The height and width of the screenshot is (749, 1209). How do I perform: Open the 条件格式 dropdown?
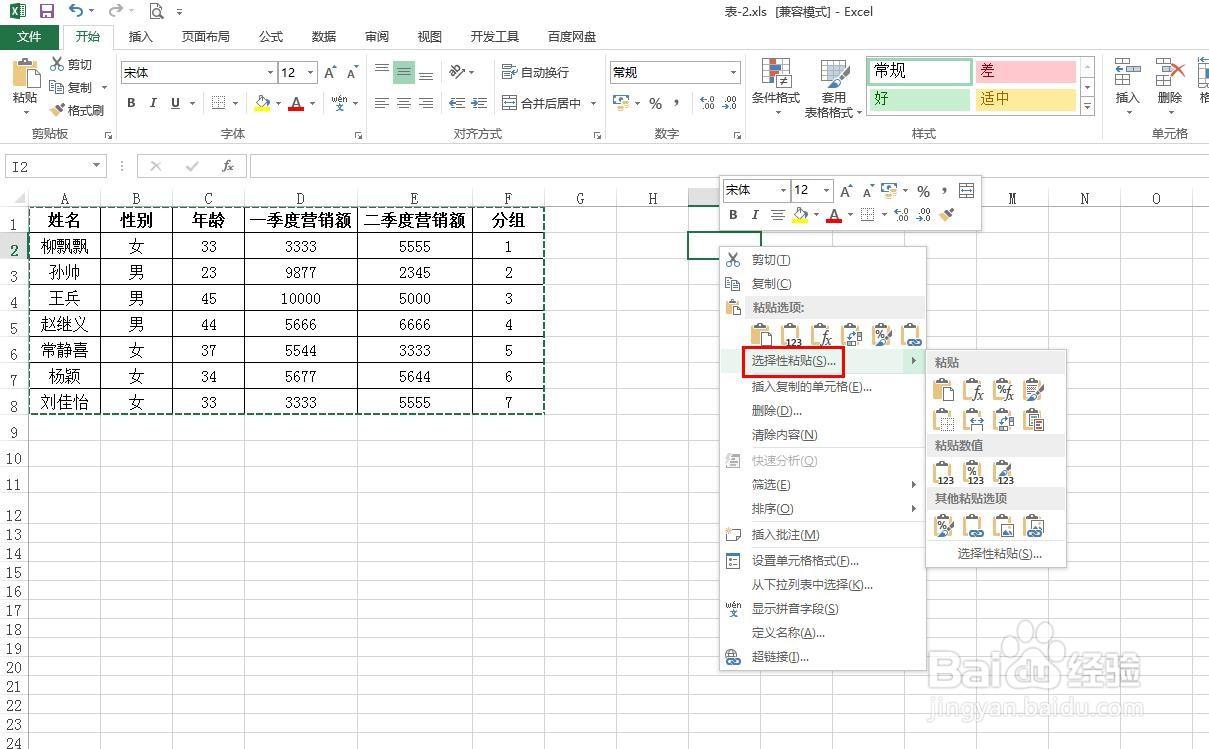(x=778, y=88)
